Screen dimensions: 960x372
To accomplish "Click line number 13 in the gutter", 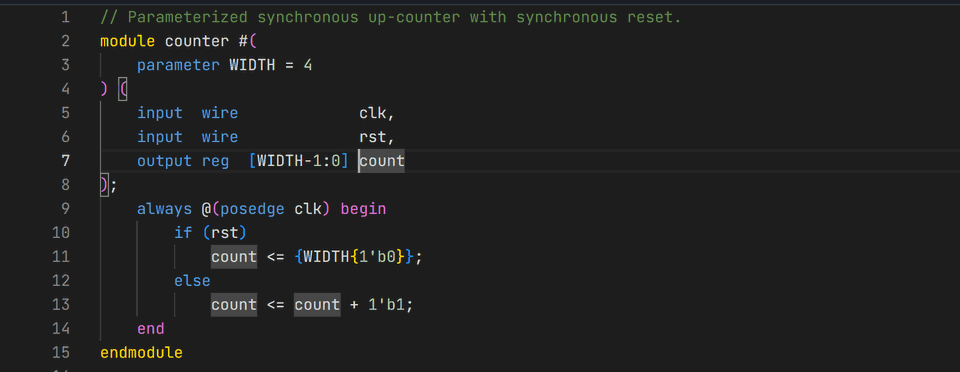I will pyautogui.click(x=61, y=304).
